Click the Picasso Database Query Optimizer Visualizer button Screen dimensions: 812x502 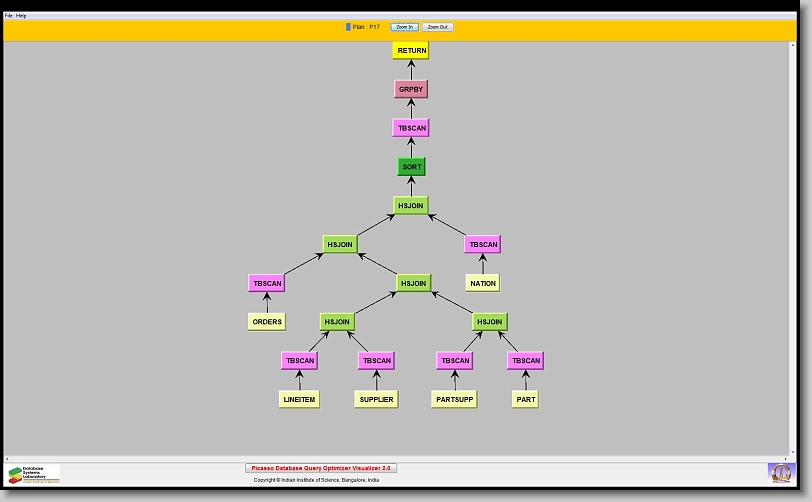tap(321, 467)
